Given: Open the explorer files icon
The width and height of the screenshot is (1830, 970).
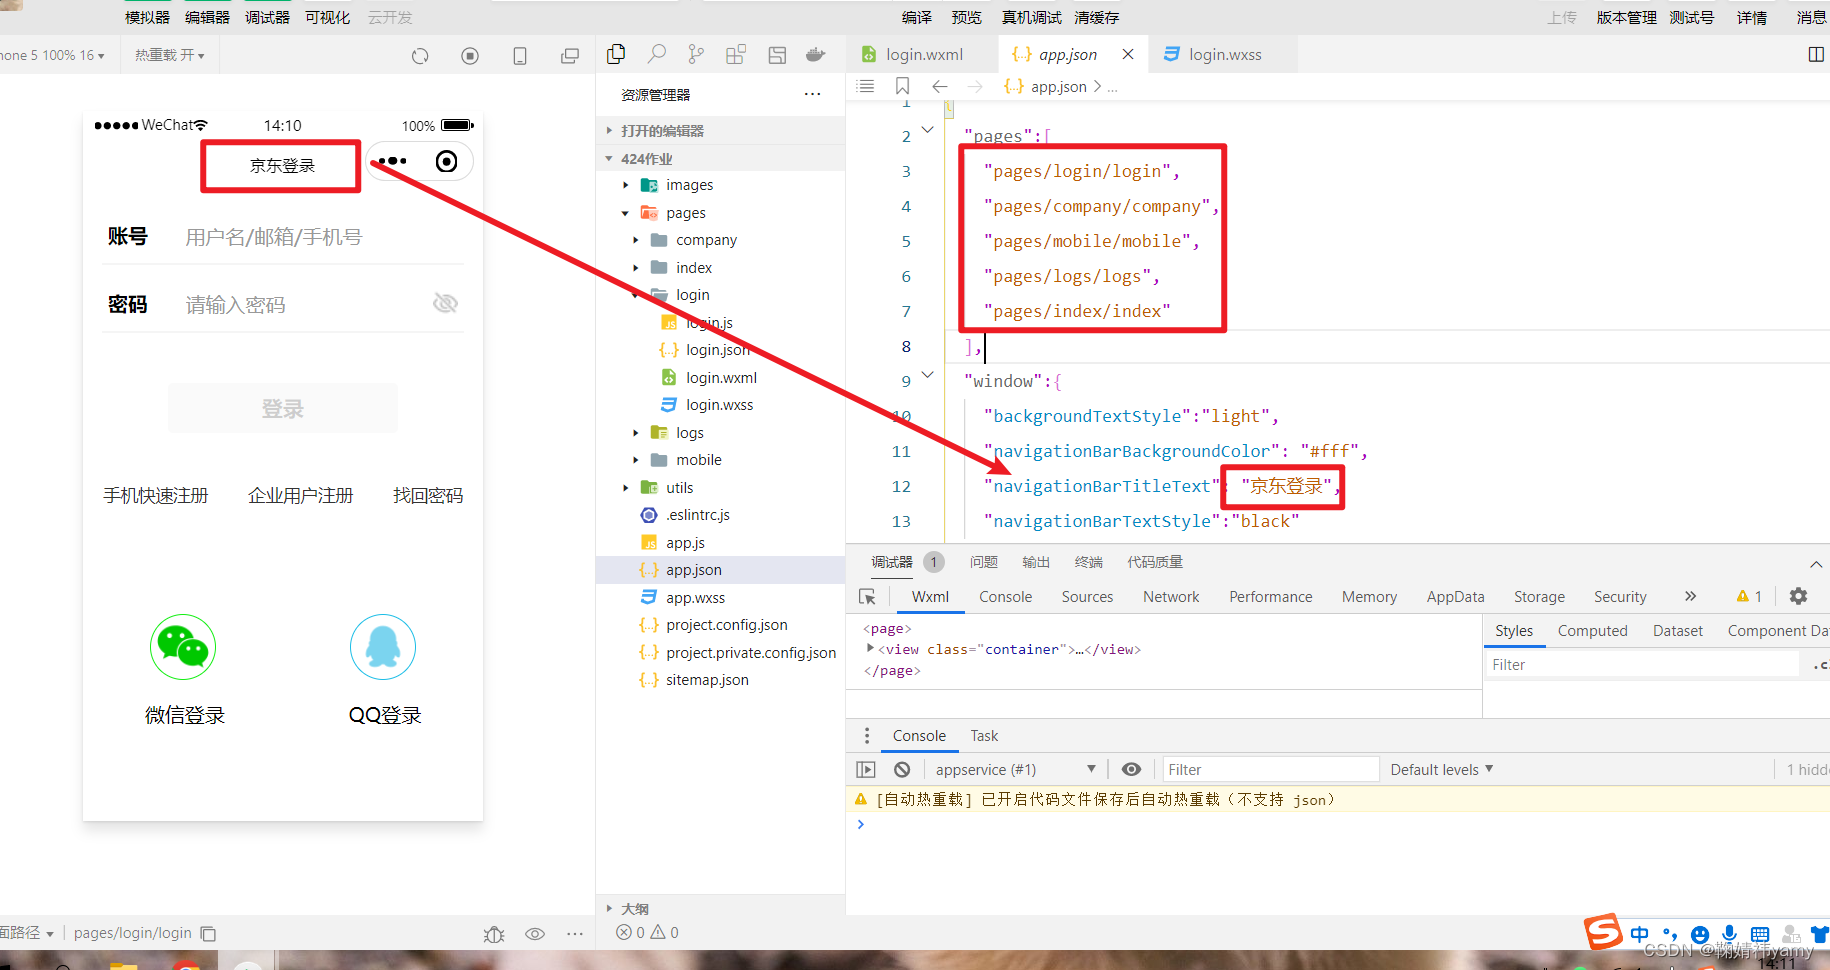Looking at the screenshot, I should click(616, 54).
